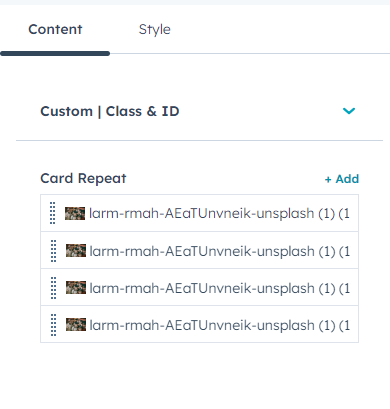Open the third larm-rmah card item
Screen dimensions: 390x409
[199, 287]
